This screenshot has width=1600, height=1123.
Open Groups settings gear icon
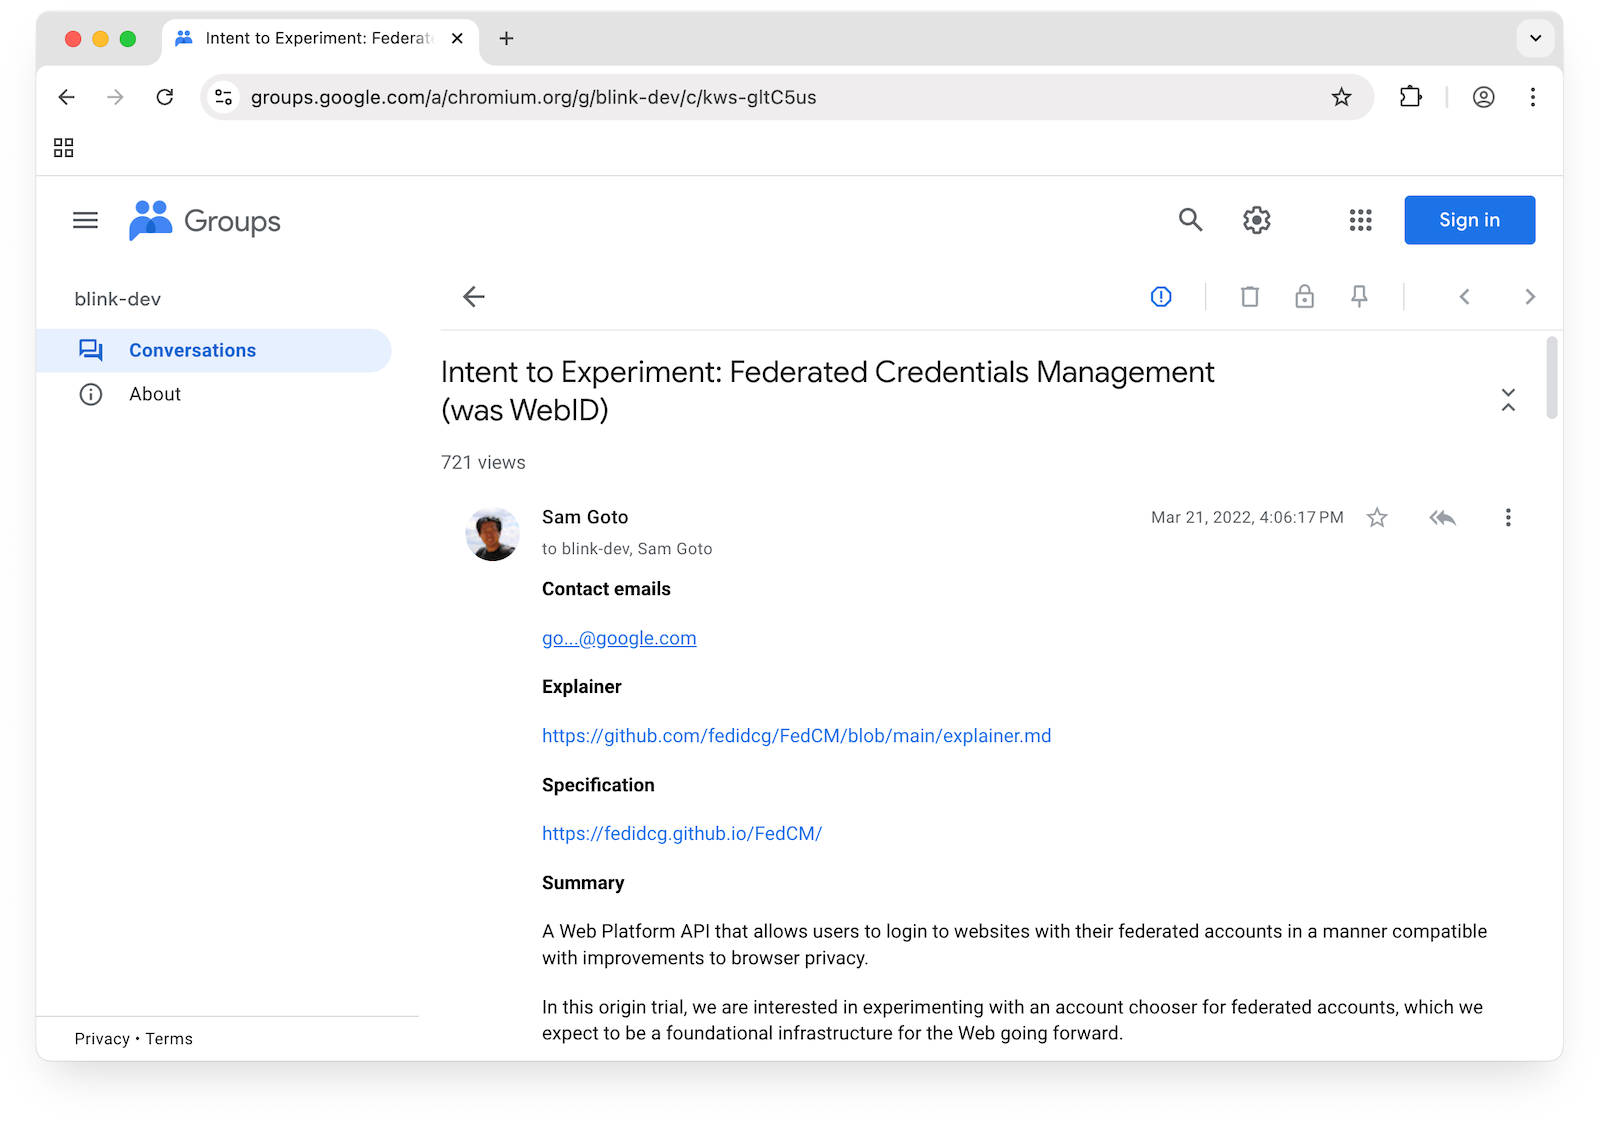(x=1256, y=220)
